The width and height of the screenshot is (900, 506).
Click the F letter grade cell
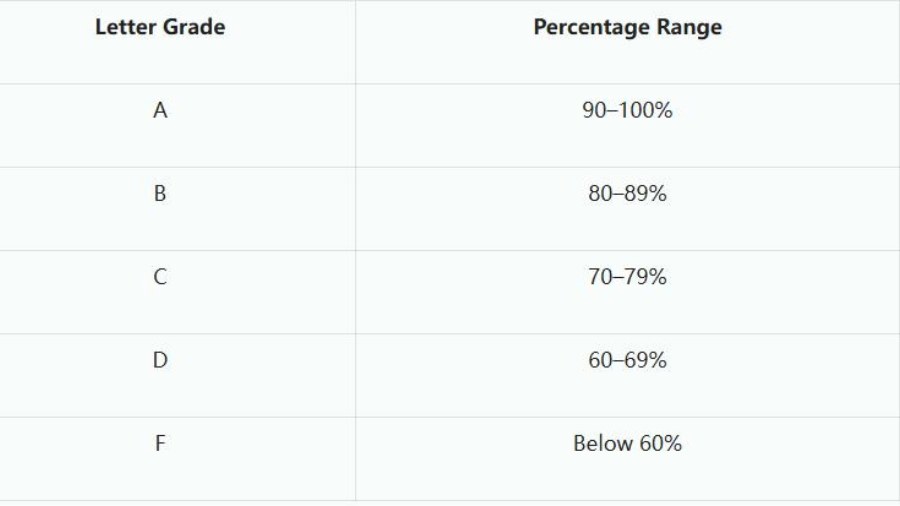click(x=160, y=443)
